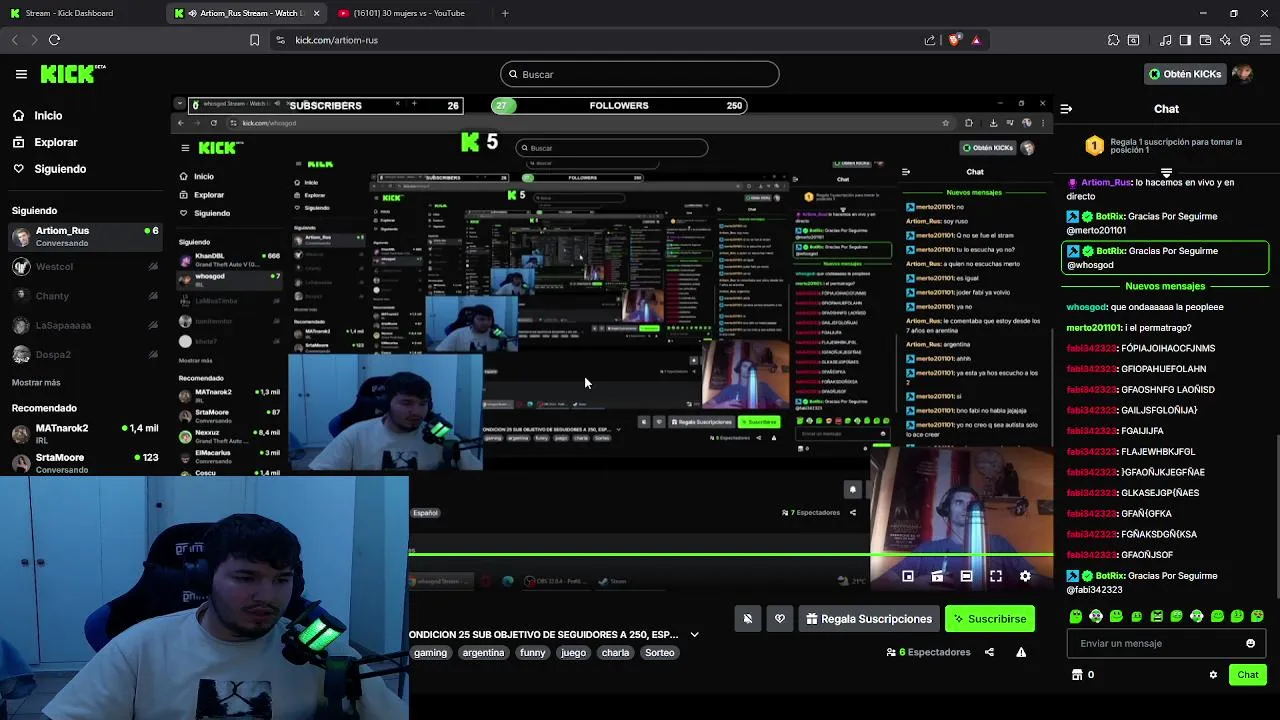Toggle theater mode in video controls
This screenshot has height=720, width=1280.
[x=966, y=577]
